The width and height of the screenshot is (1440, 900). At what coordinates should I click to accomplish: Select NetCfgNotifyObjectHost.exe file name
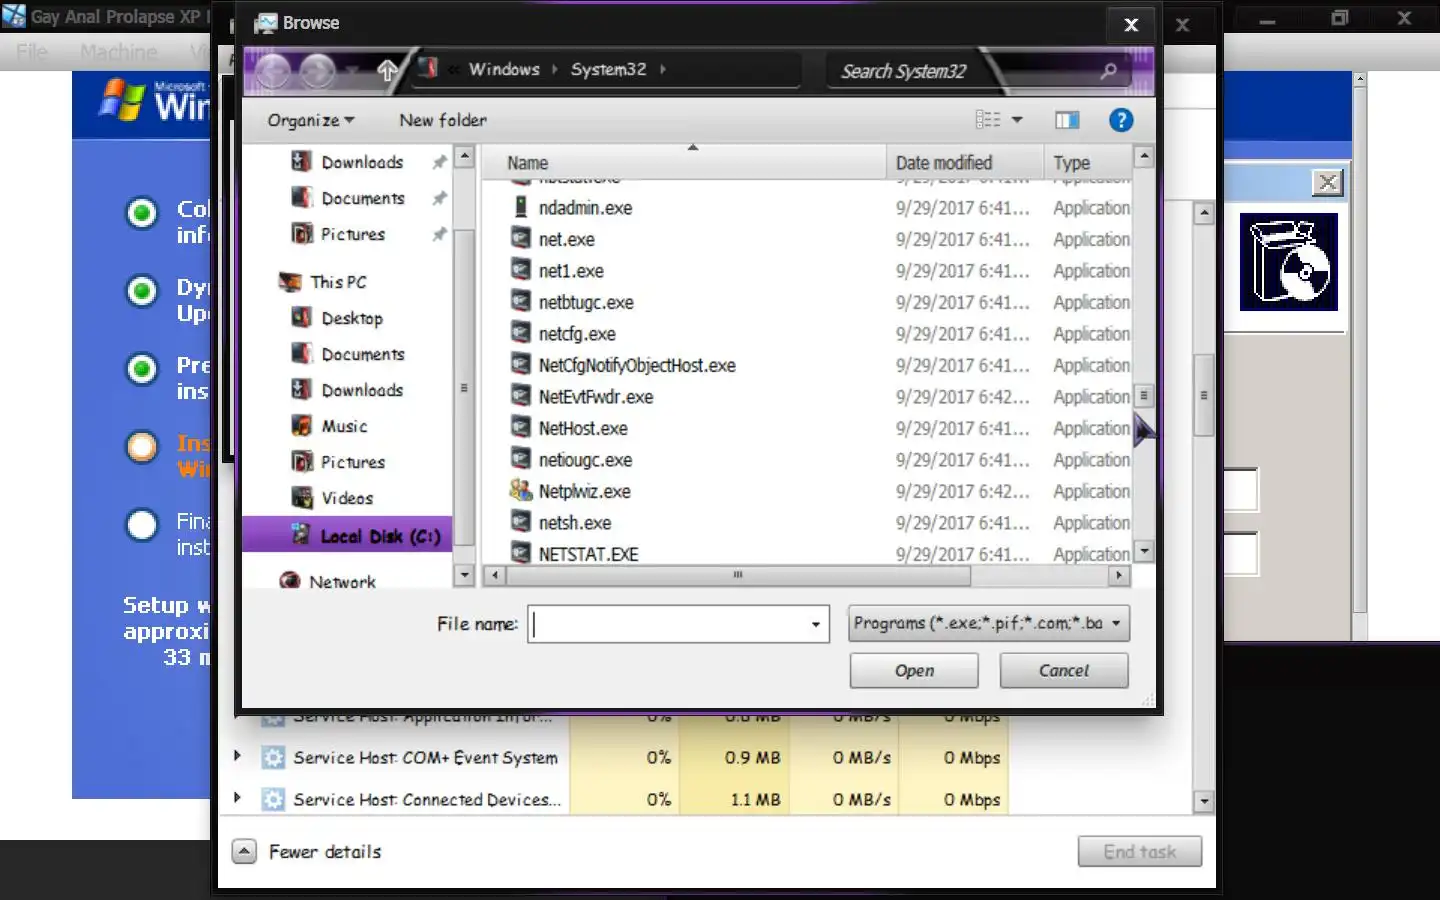click(x=637, y=365)
